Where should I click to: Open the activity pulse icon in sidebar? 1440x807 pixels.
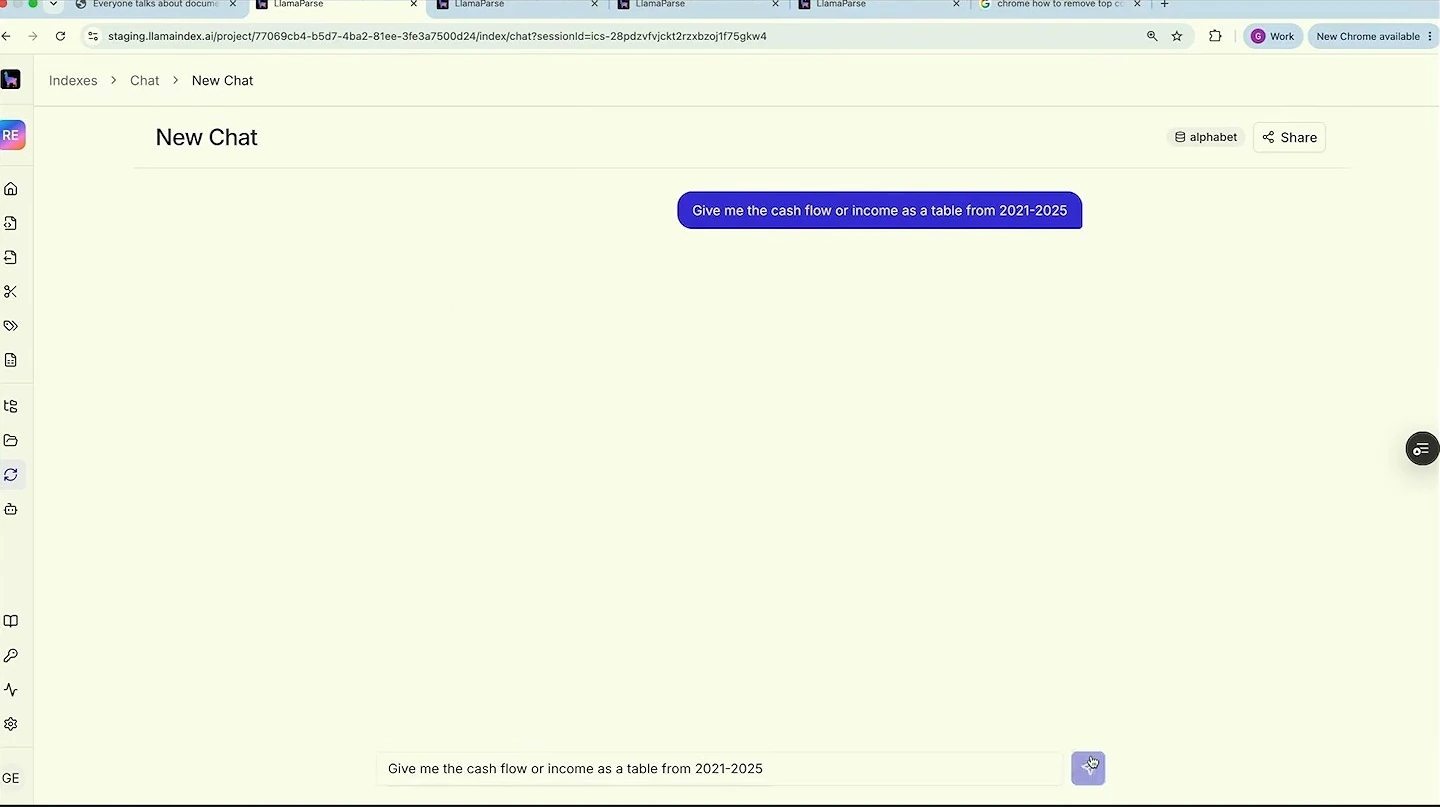[x=11, y=690]
